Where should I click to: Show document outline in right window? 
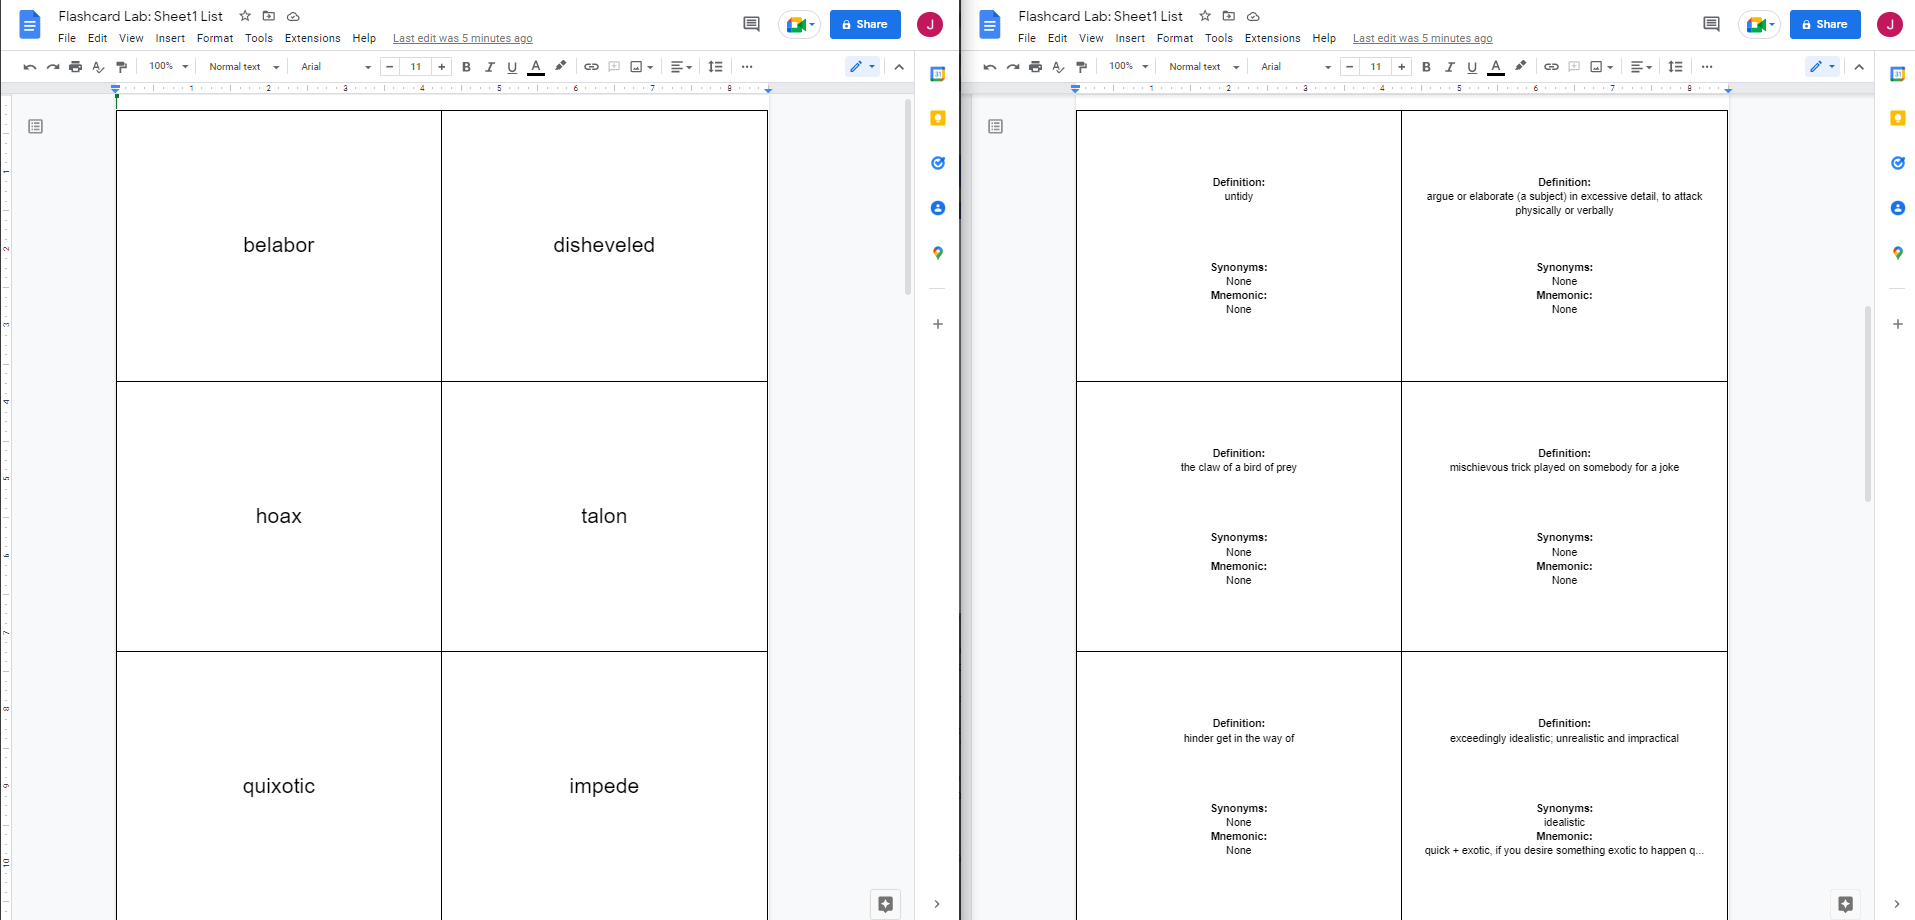click(995, 126)
